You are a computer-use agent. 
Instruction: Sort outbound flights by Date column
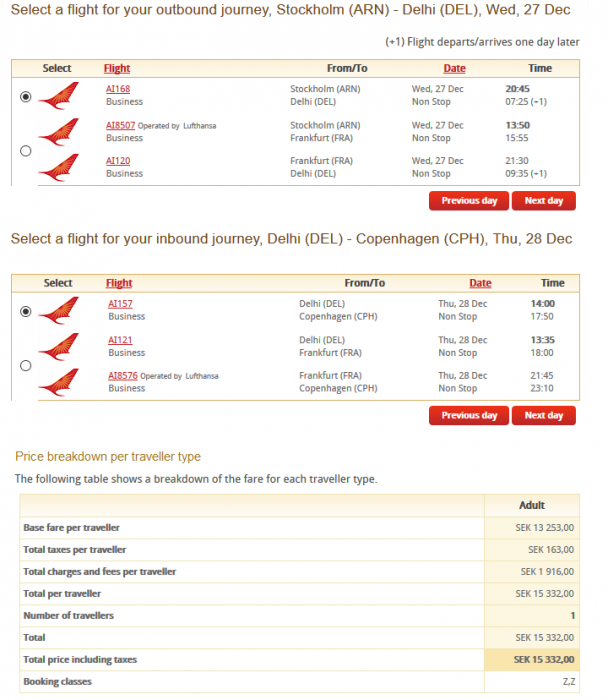pos(454,69)
